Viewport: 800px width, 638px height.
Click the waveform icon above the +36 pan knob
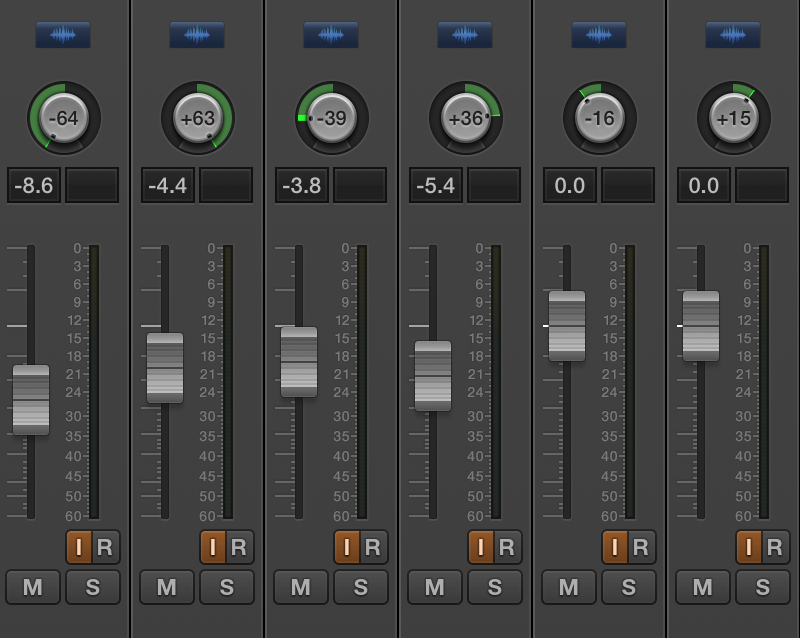pyautogui.click(x=465, y=35)
